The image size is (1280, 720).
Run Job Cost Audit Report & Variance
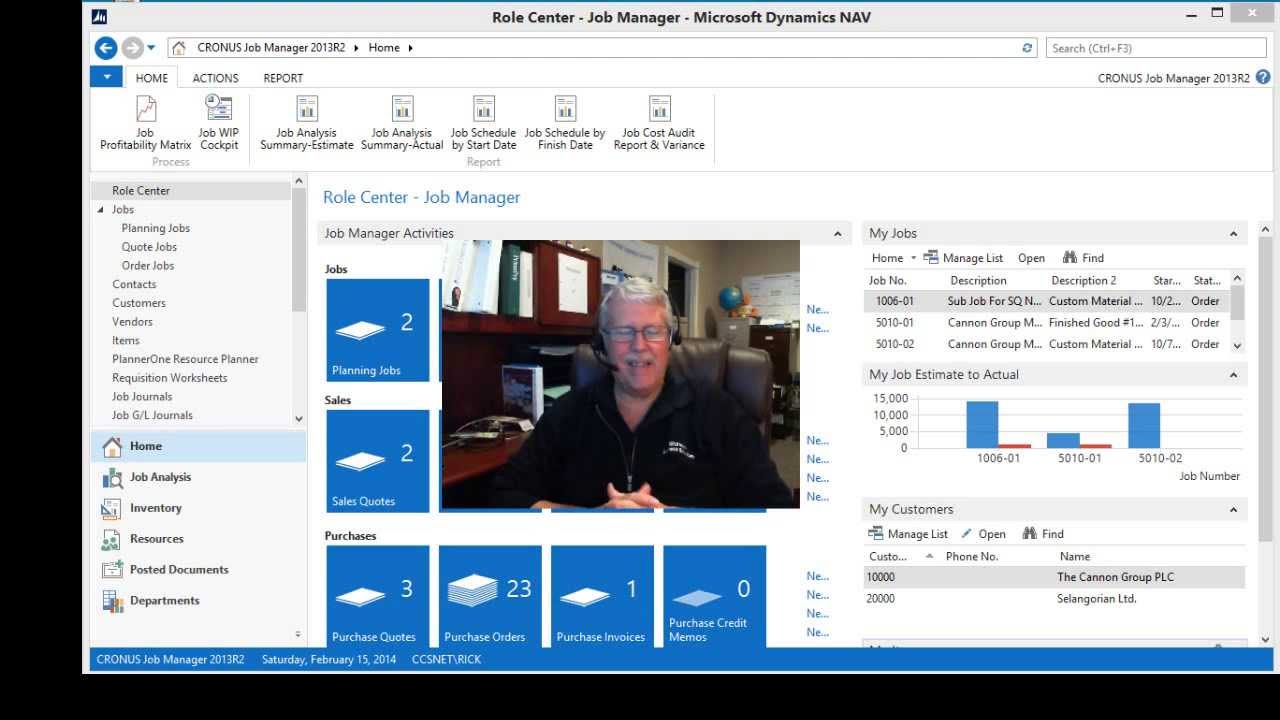pyautogui.click(x=659, y=123)
